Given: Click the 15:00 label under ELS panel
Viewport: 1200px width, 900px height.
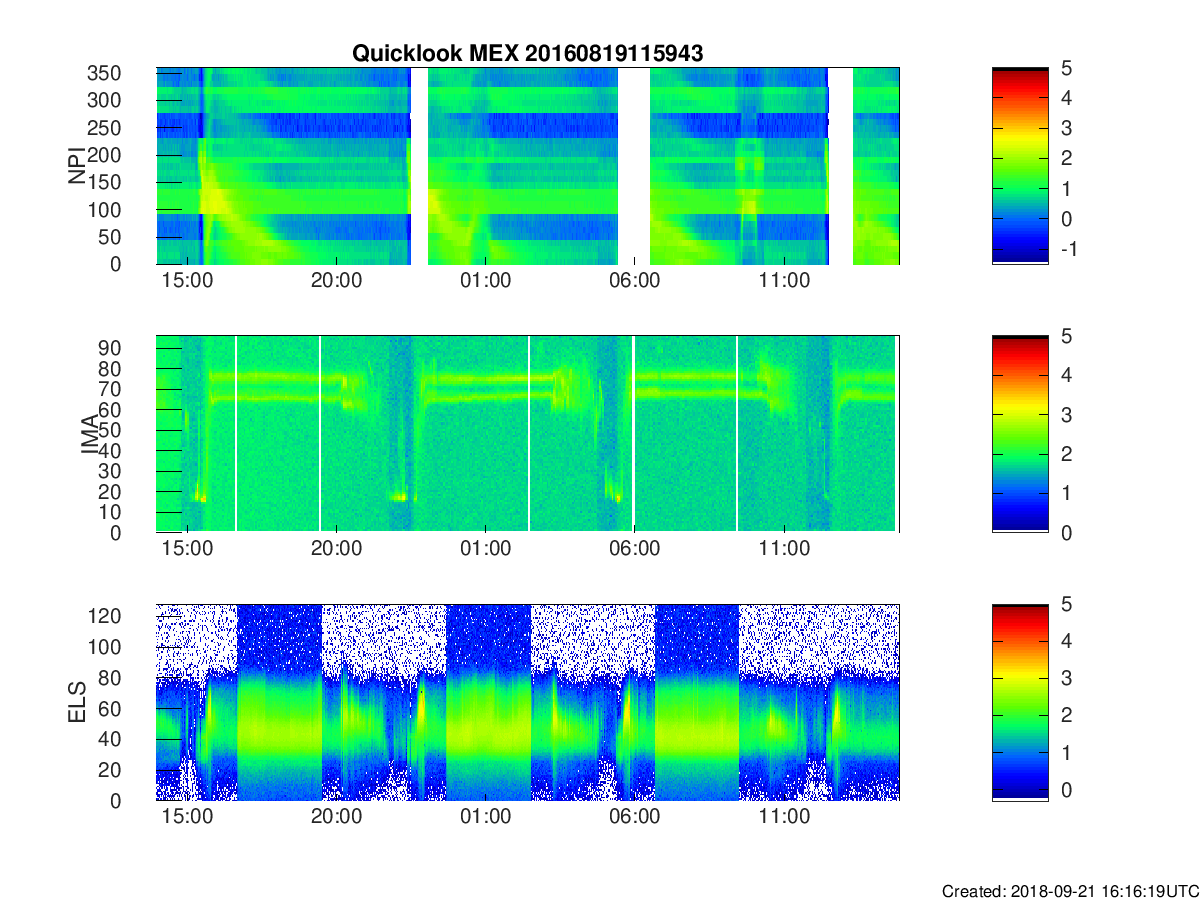Looking at the screenshot, I should [x=187, y=817].
